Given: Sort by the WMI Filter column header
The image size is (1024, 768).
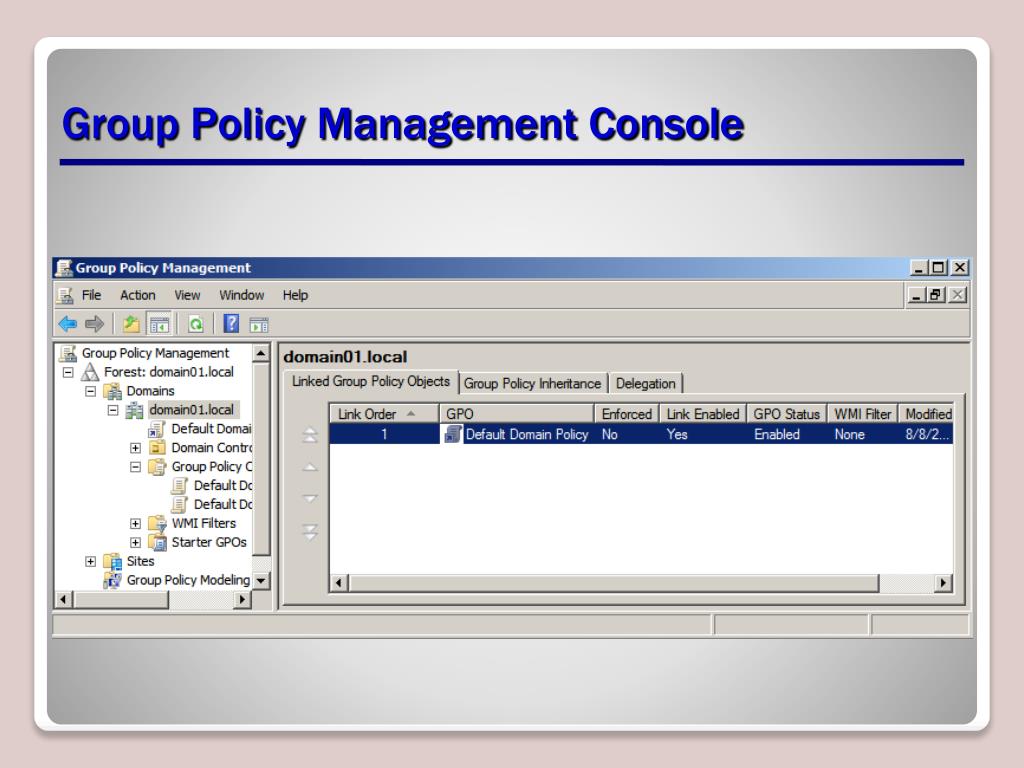Looking at the screenshot, I should click(863, 414).
